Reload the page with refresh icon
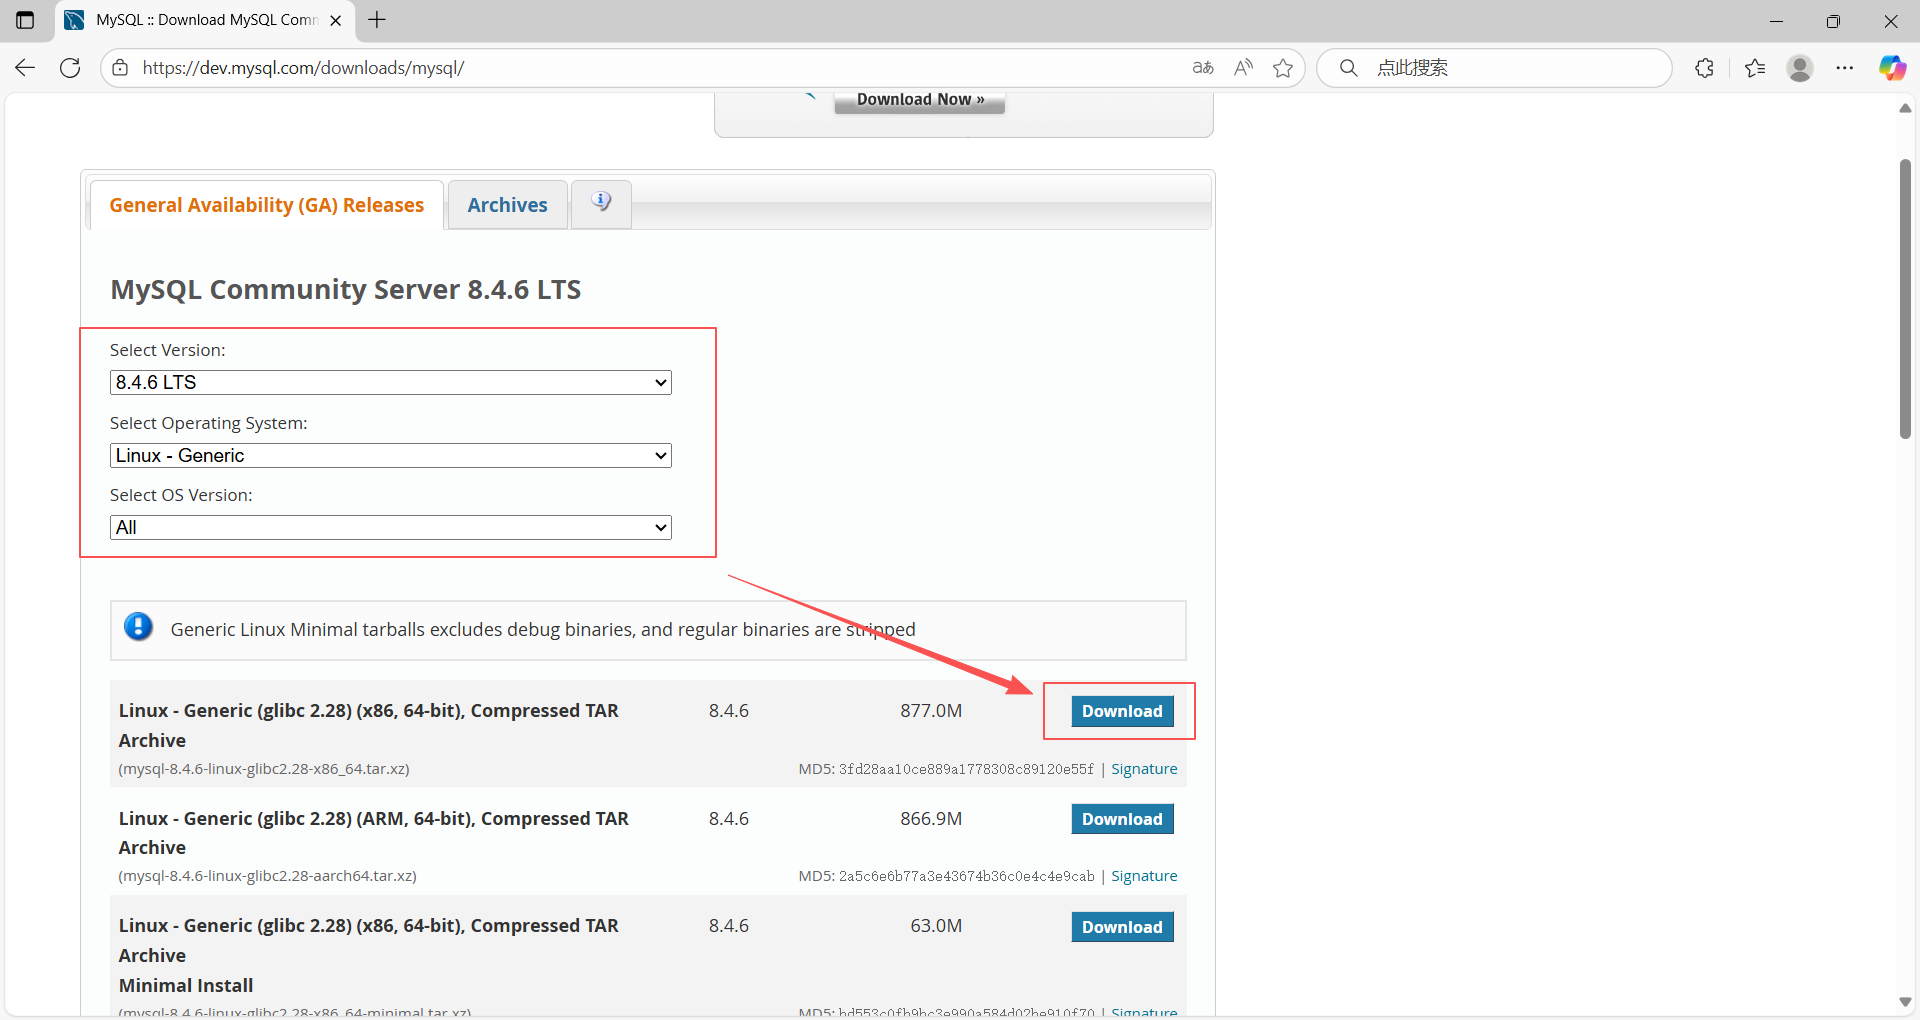The height and width of the screenshot is (1020, 1920). tap(70, 68)
